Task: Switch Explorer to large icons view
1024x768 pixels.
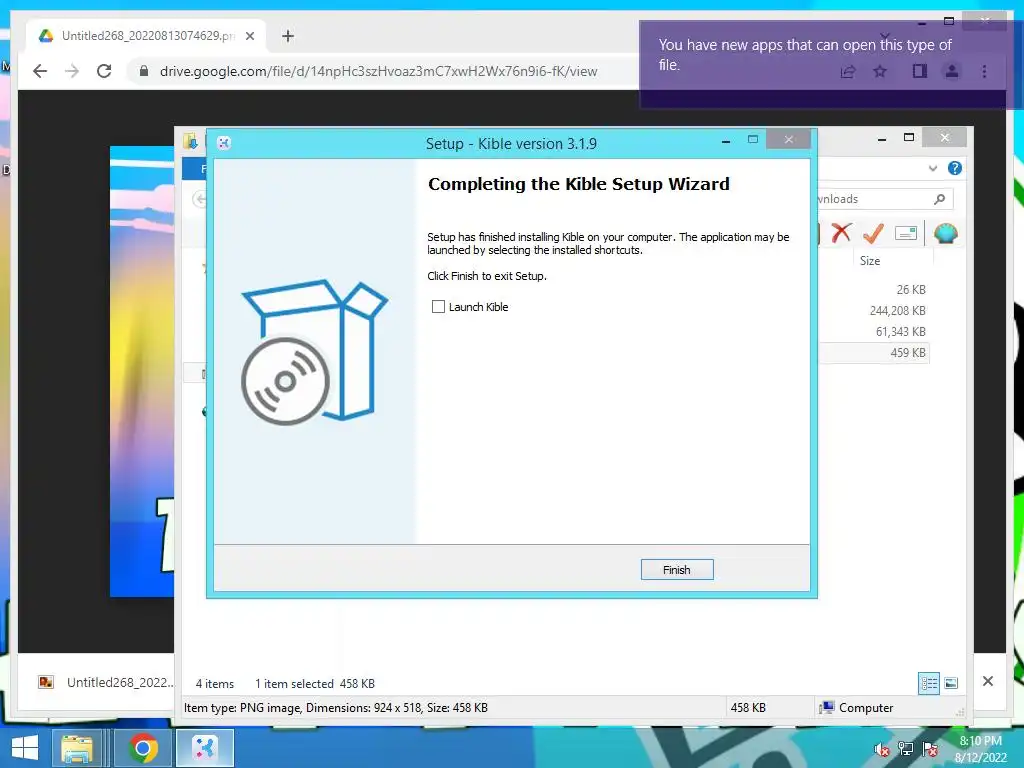Action: [951, 684]
